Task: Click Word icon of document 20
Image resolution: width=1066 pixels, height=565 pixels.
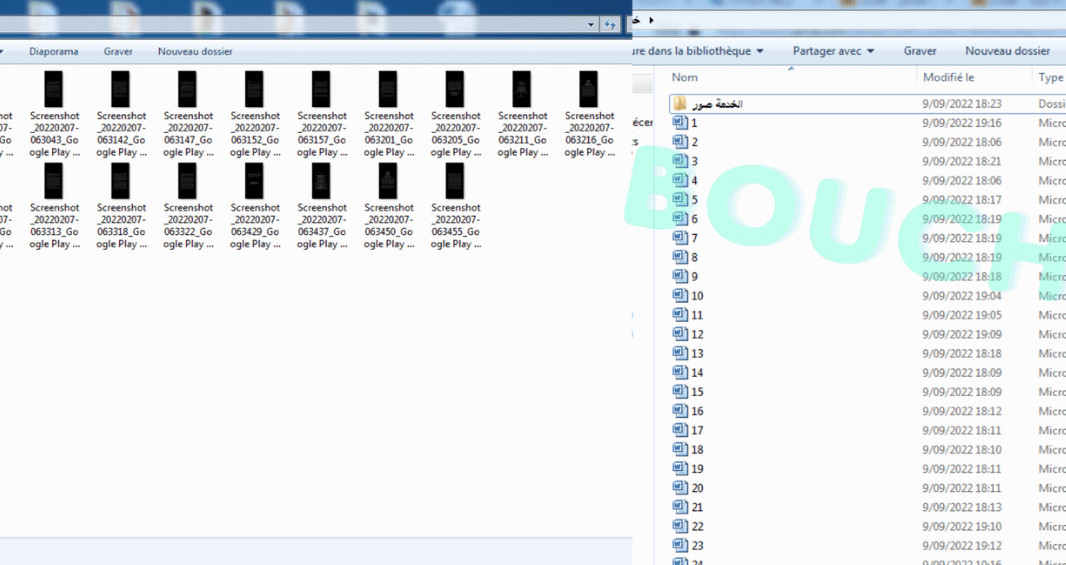Action: point(680,487)
